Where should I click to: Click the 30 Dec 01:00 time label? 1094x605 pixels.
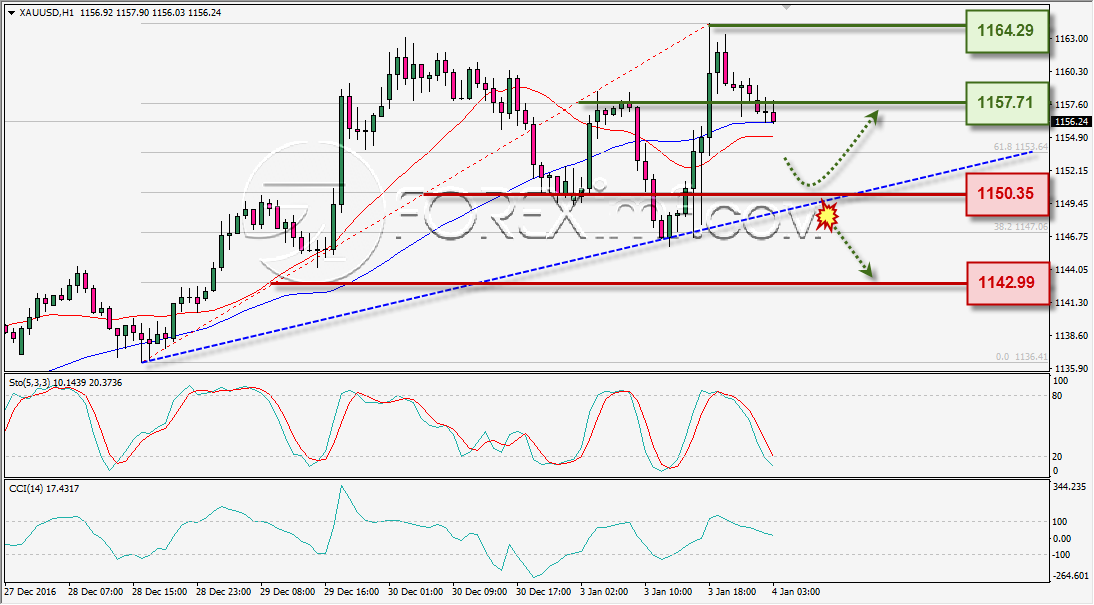coord(415,592)
